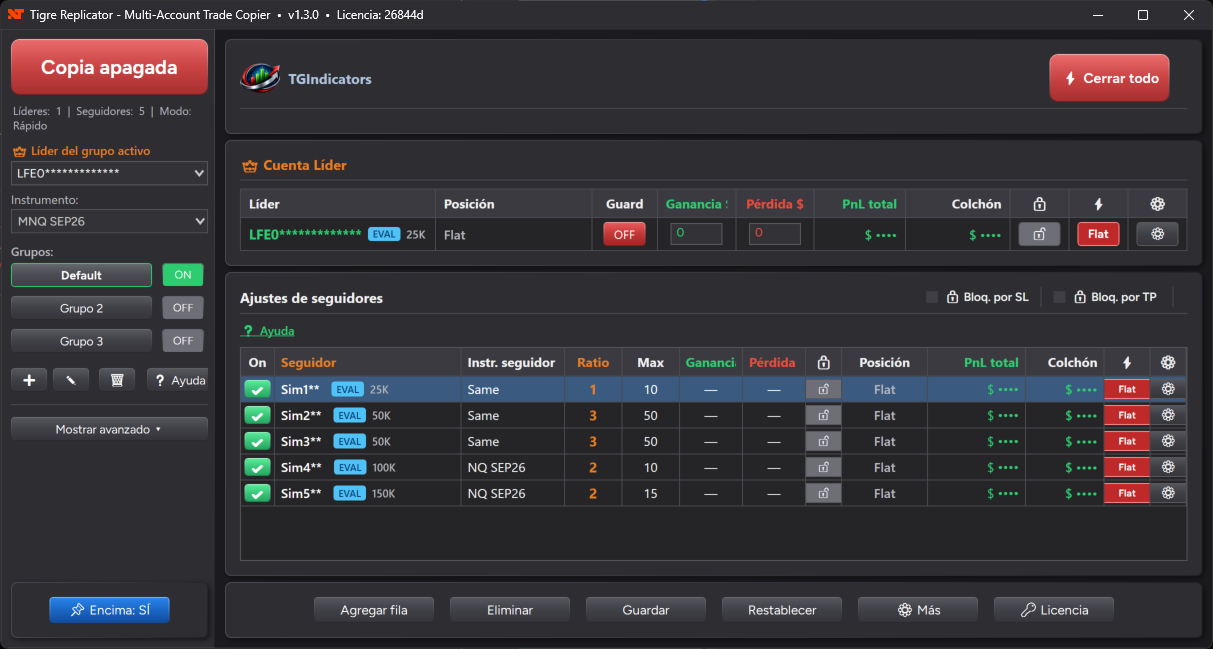Click Flat button for Sim2** row

tap(1127, 415)
